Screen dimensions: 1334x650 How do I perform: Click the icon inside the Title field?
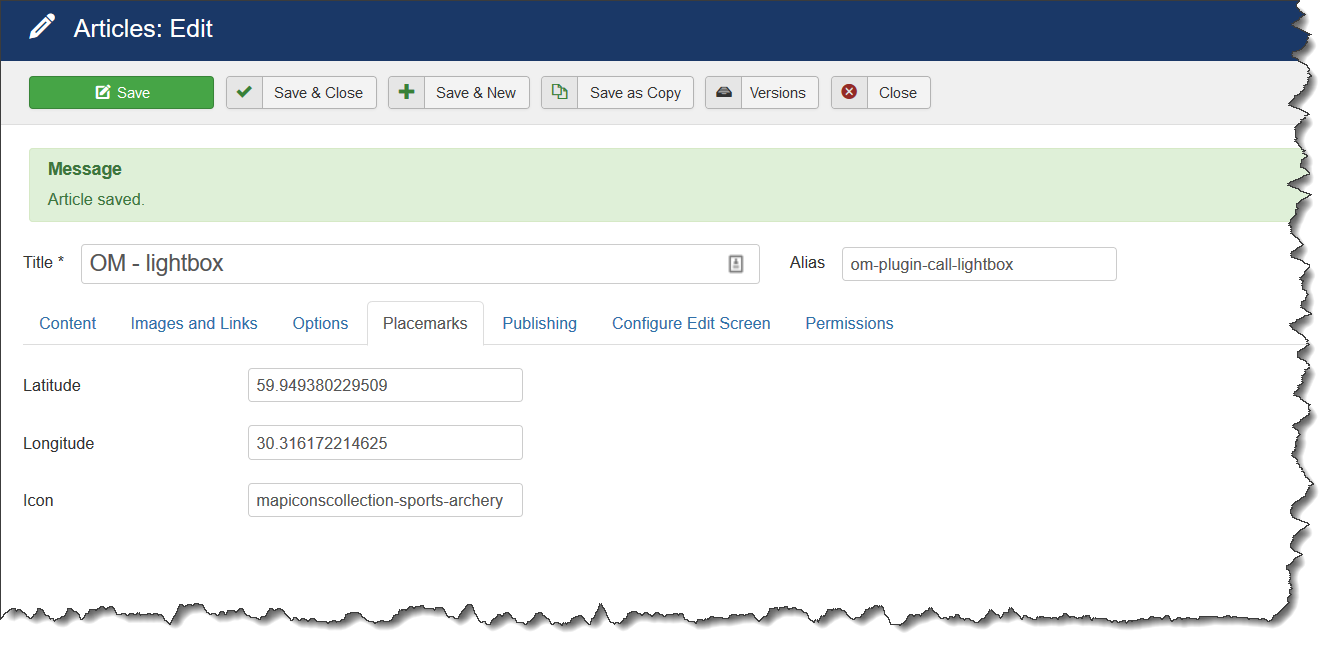tap(736, 264)
